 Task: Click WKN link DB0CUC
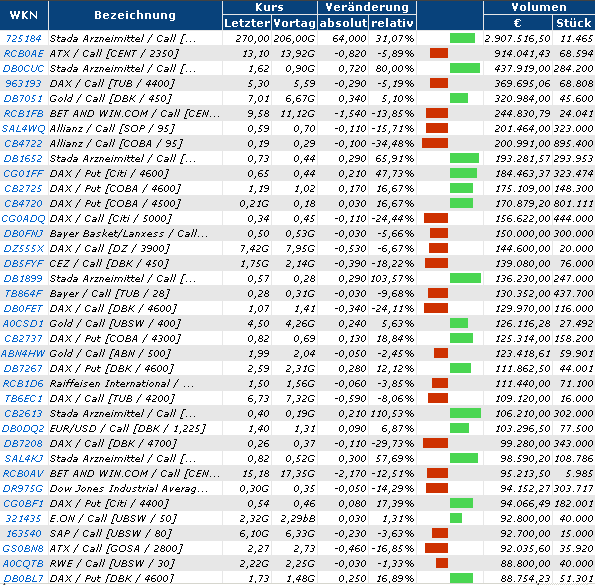[x=24, y=69]
